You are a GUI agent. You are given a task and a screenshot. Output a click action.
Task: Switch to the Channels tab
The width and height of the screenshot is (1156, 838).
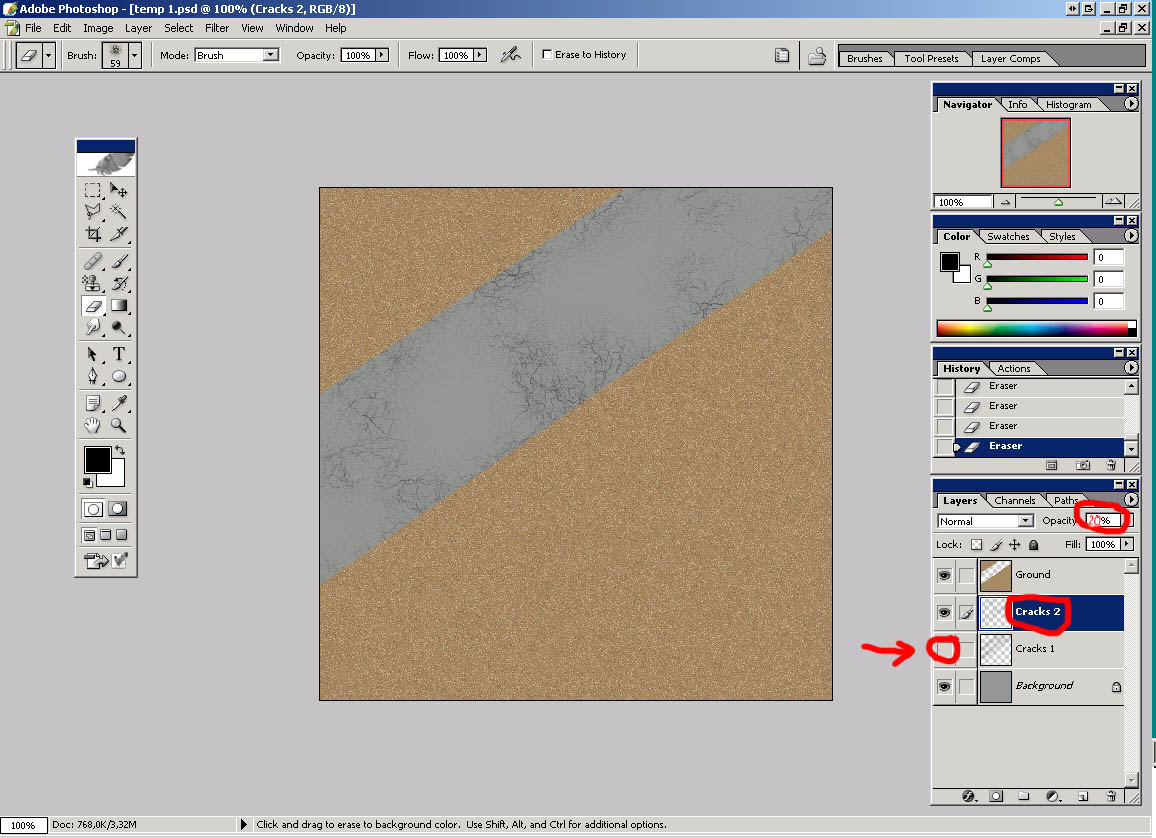1014,500
